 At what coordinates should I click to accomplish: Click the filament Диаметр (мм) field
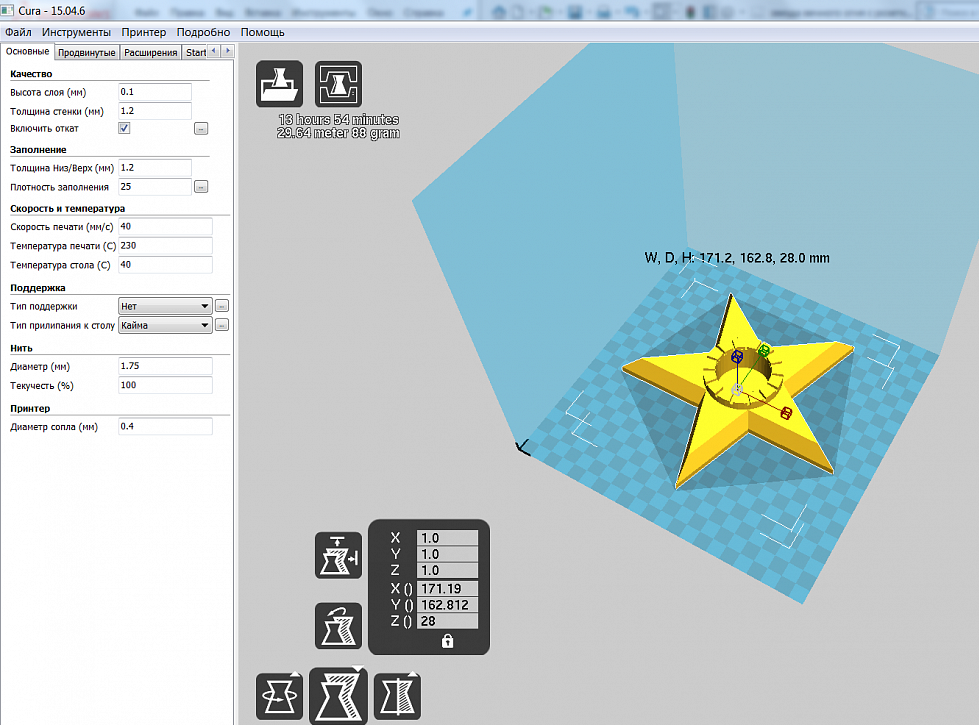165,366
